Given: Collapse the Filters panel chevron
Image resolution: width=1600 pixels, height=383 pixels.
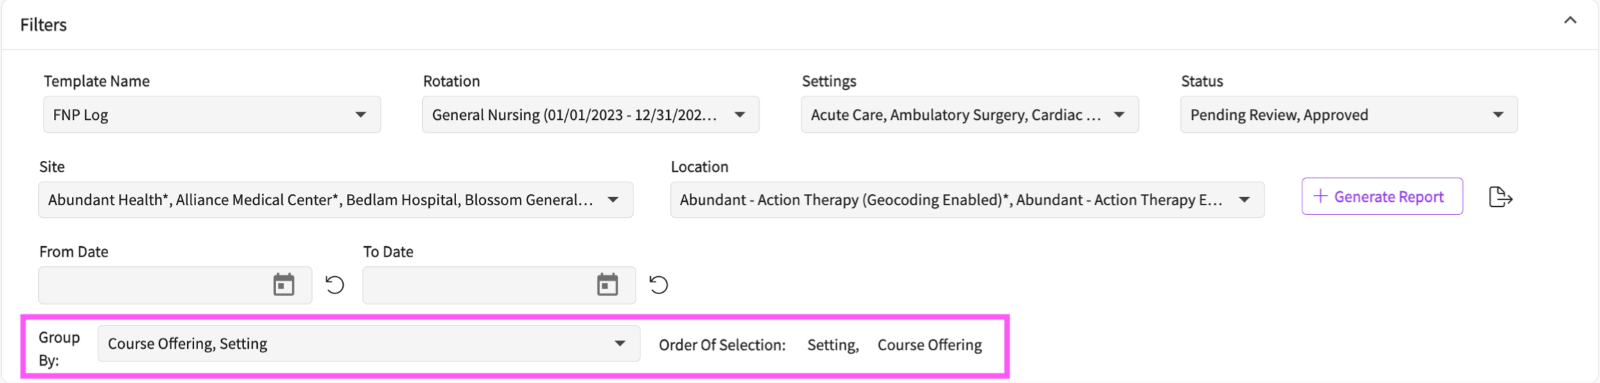Looking at the screenshot, I should point(1570,20).
